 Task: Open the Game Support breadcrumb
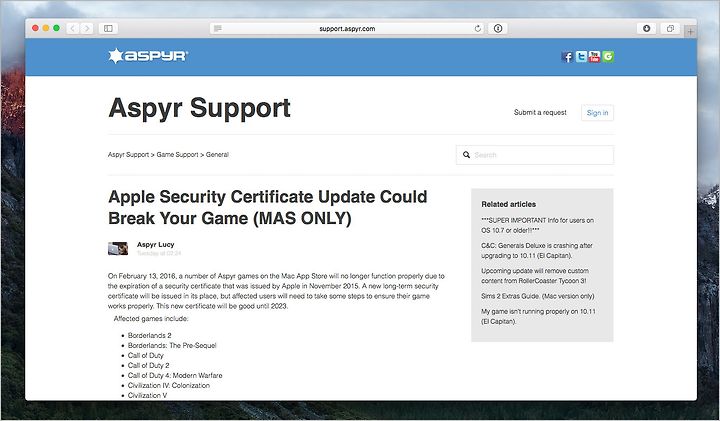pyautogui.click(x=177, y=155)
